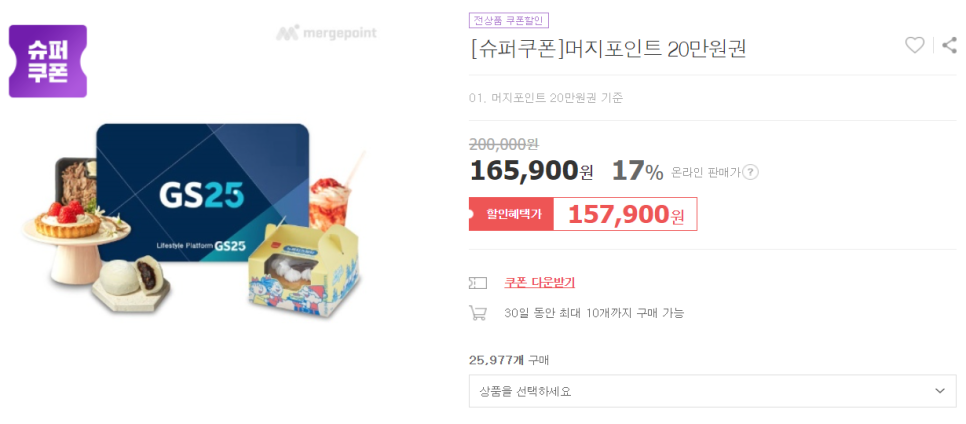Click the purple 슈퍼쿠폰 badge
This screenshot has width=966, height=424.
pos(47,61)
